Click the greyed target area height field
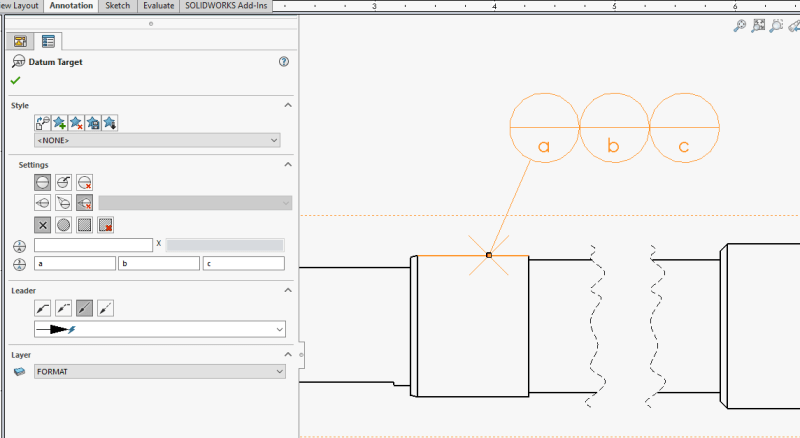This screenshot has height=438, width=800. (x=224, y=245)
